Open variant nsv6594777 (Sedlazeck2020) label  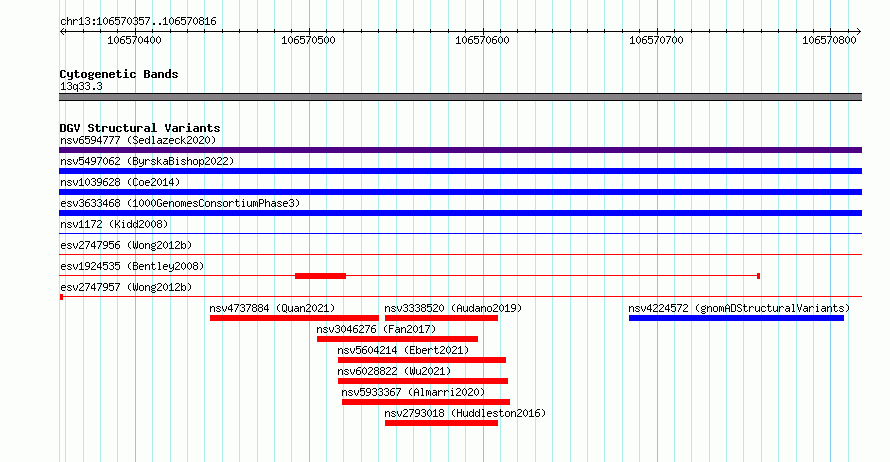click(x=138, y=140)
